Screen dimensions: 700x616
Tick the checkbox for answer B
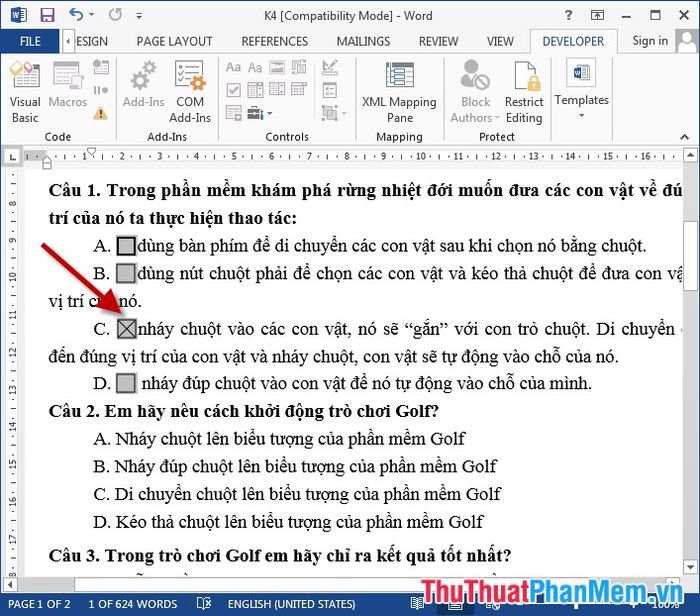125,273
